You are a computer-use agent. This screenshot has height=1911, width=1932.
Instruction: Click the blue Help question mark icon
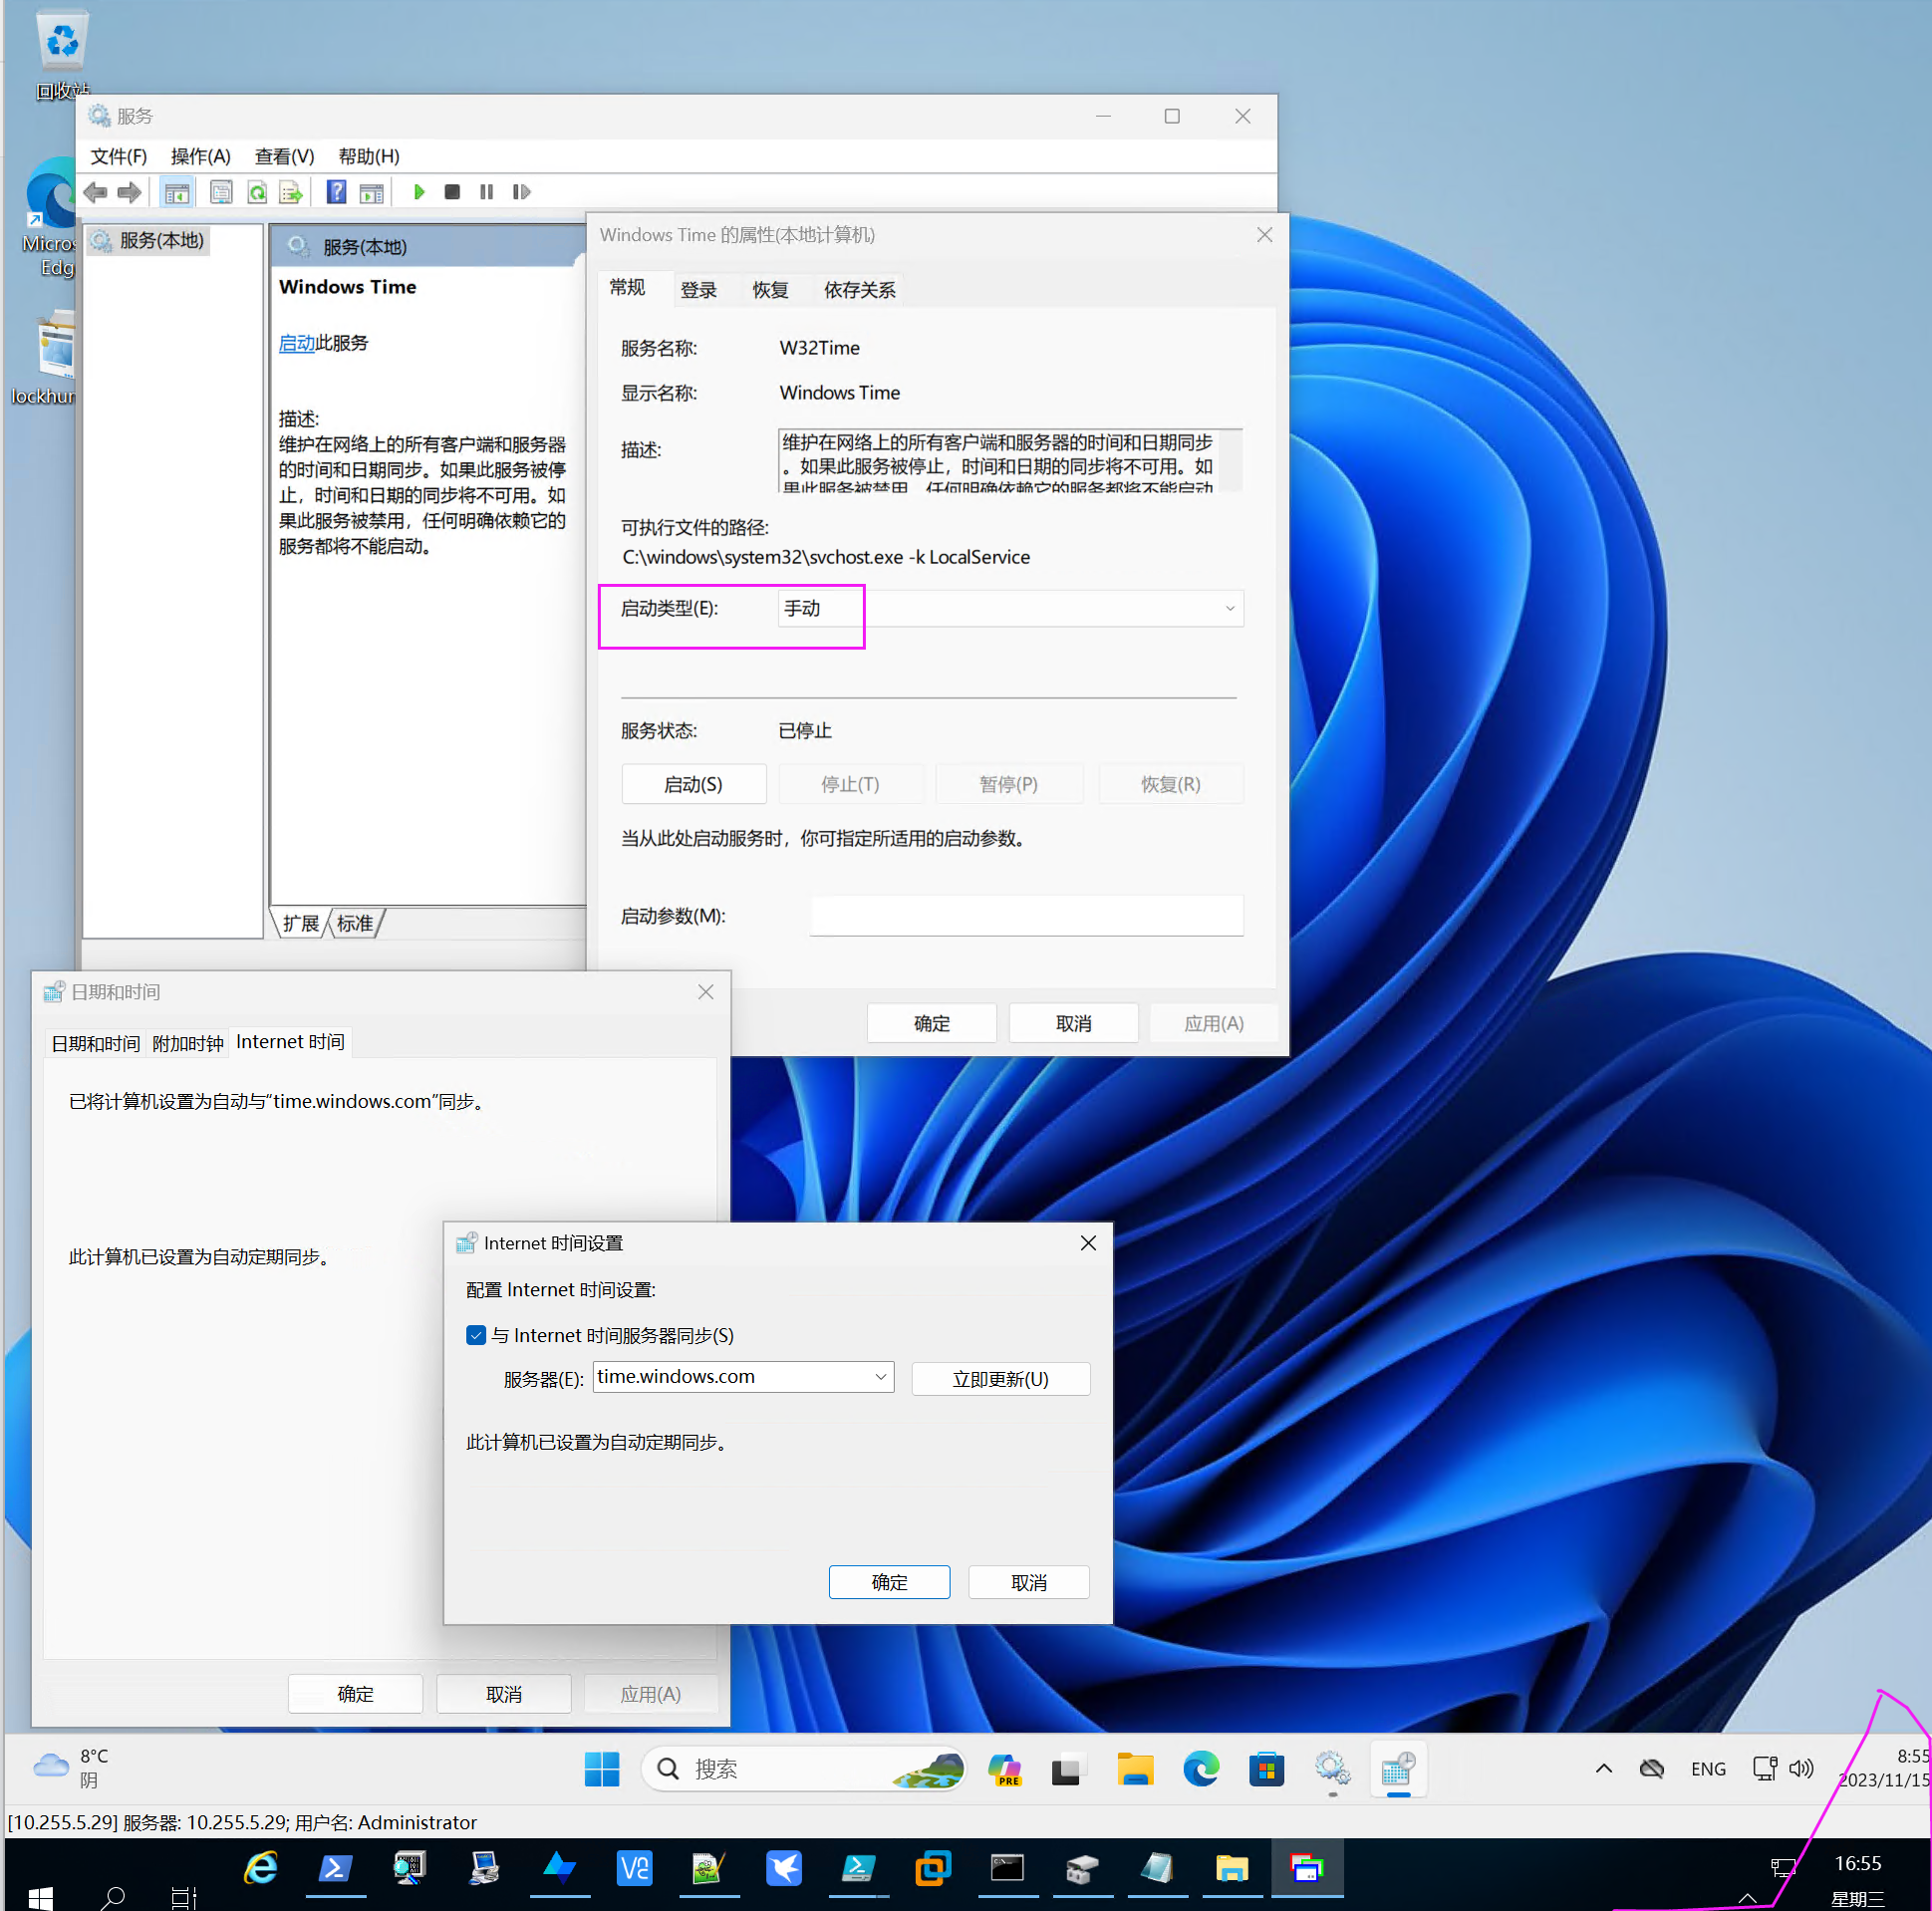(x=337, y=192)
